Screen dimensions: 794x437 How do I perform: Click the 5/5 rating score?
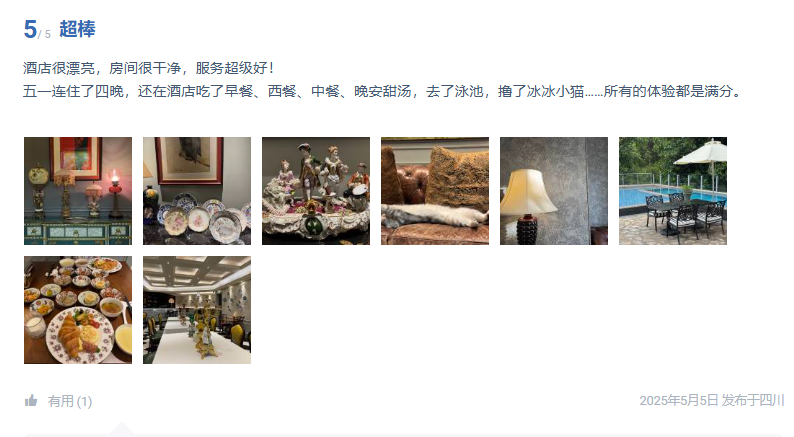37,29
